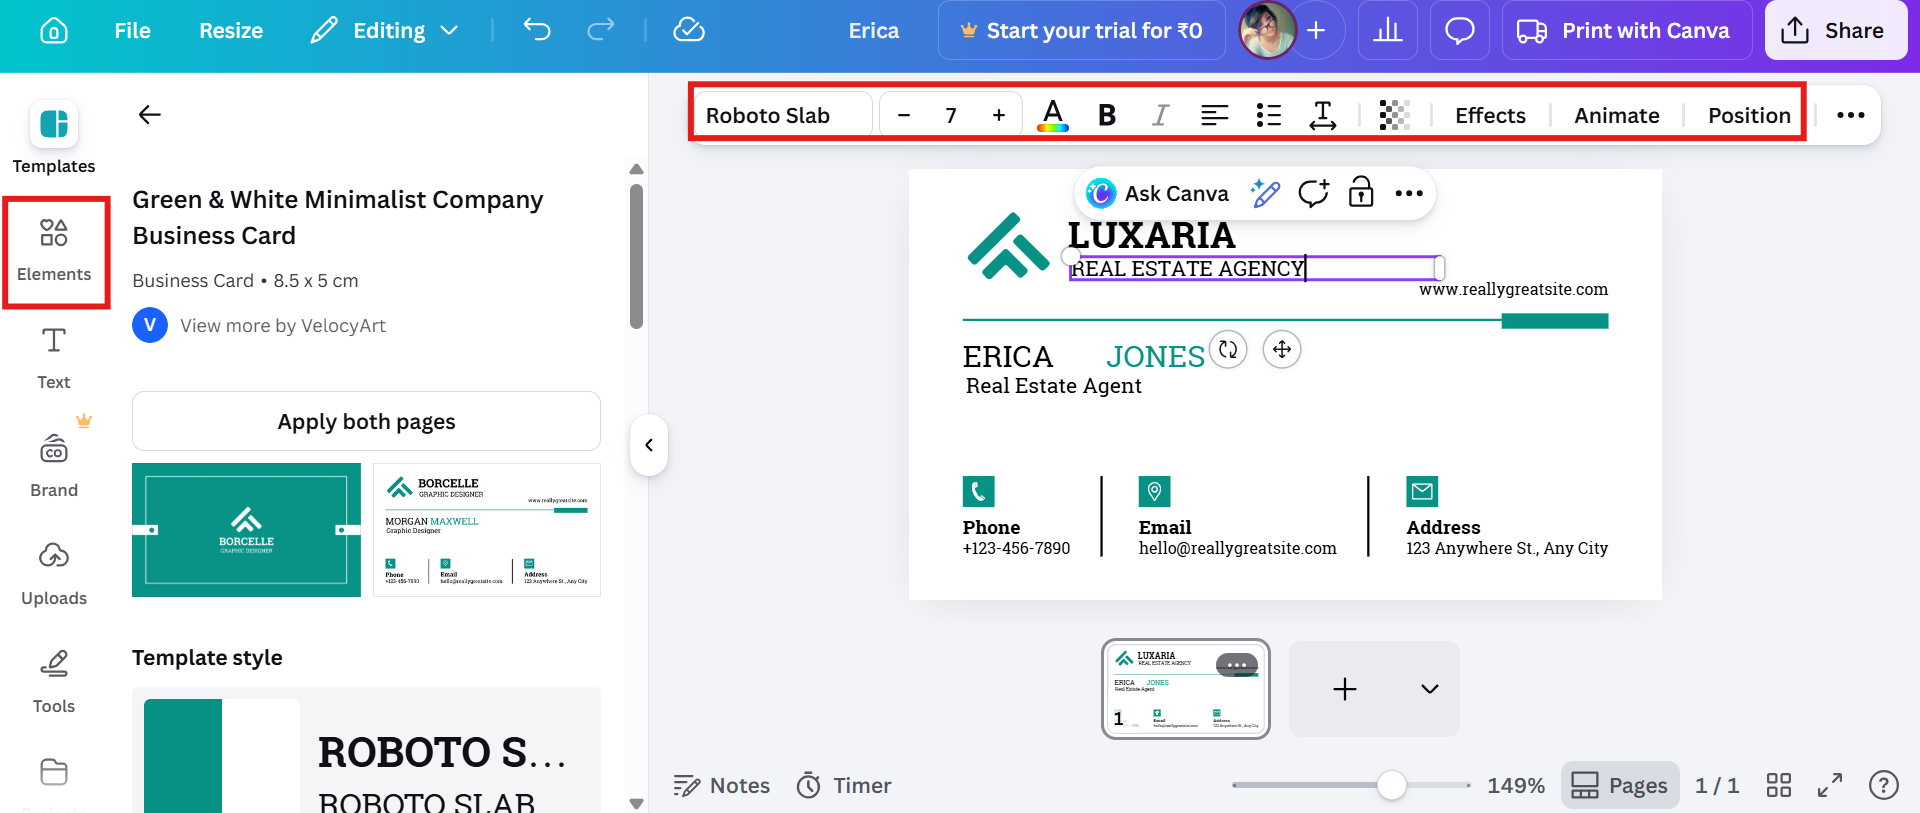Decrease font size with minus
This screenshot has width=1920, height=813.
(904, 115)
